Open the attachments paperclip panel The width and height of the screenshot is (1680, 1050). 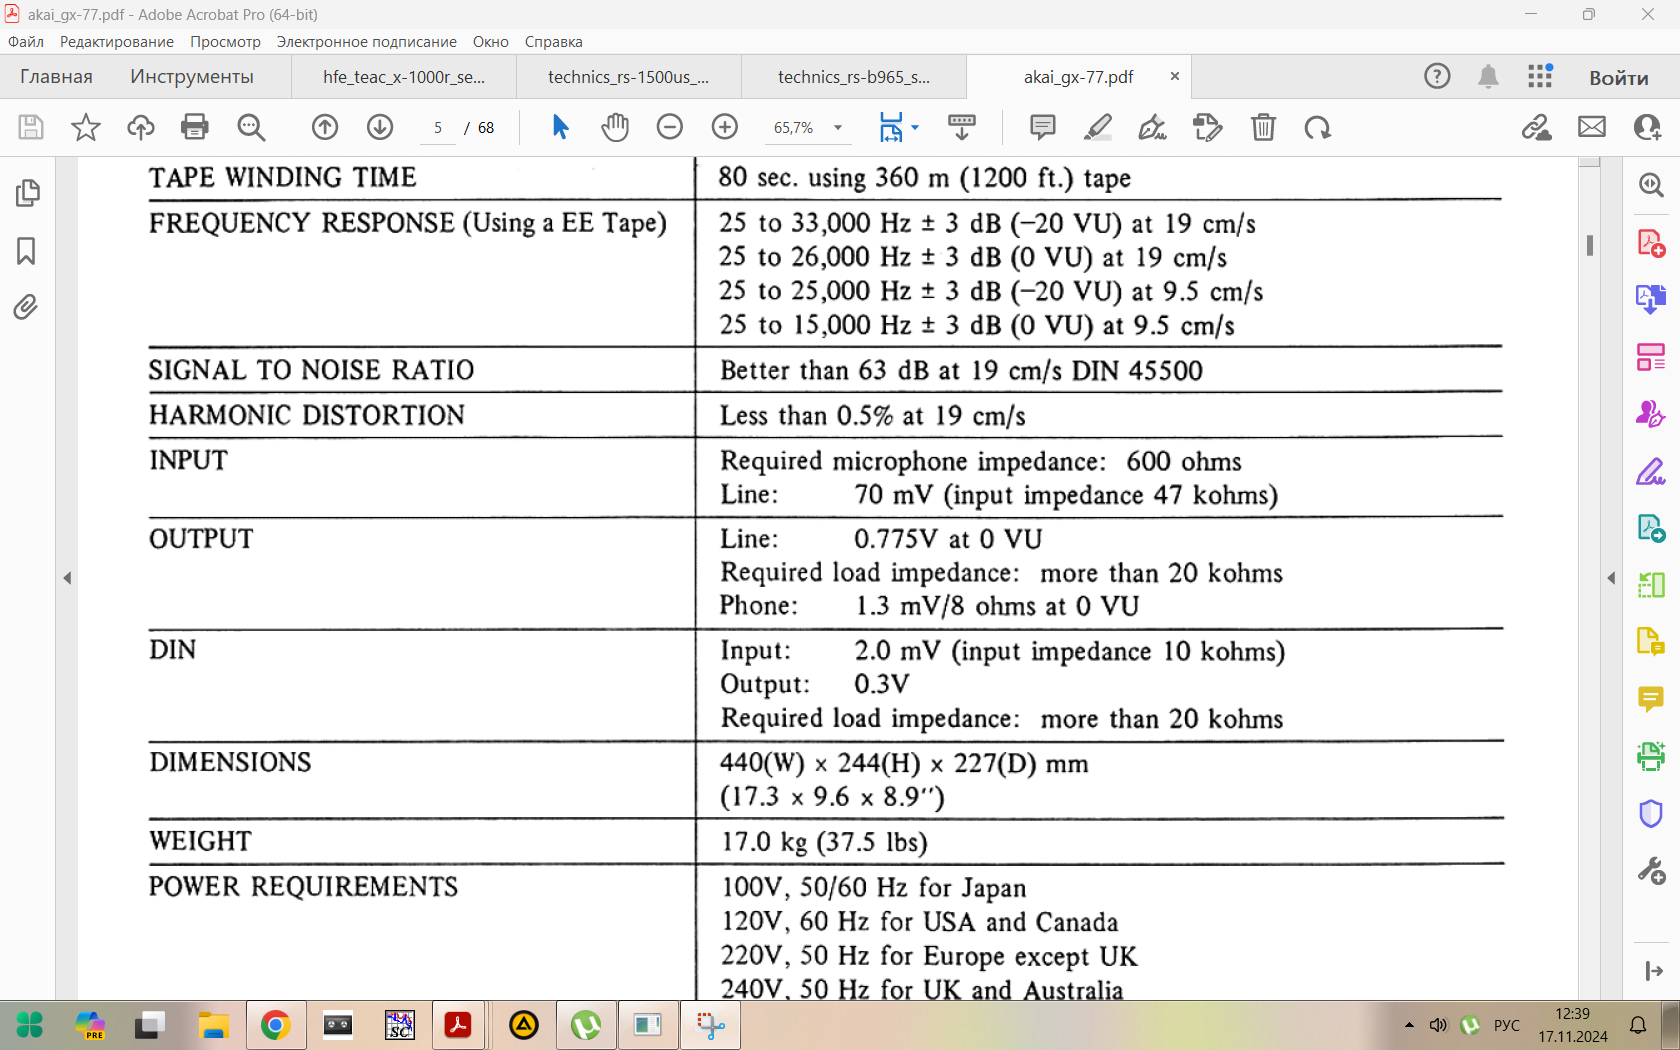click(x=27, y=307)
